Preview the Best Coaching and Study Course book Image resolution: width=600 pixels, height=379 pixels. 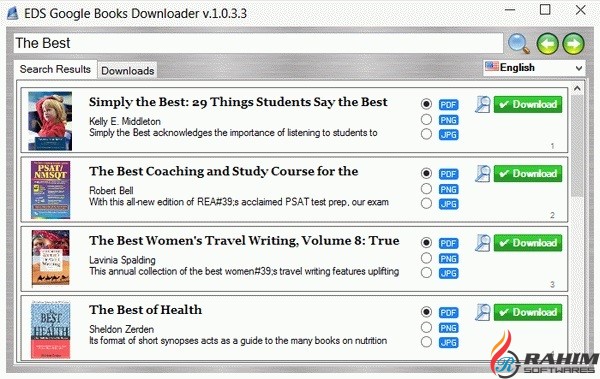483,173
